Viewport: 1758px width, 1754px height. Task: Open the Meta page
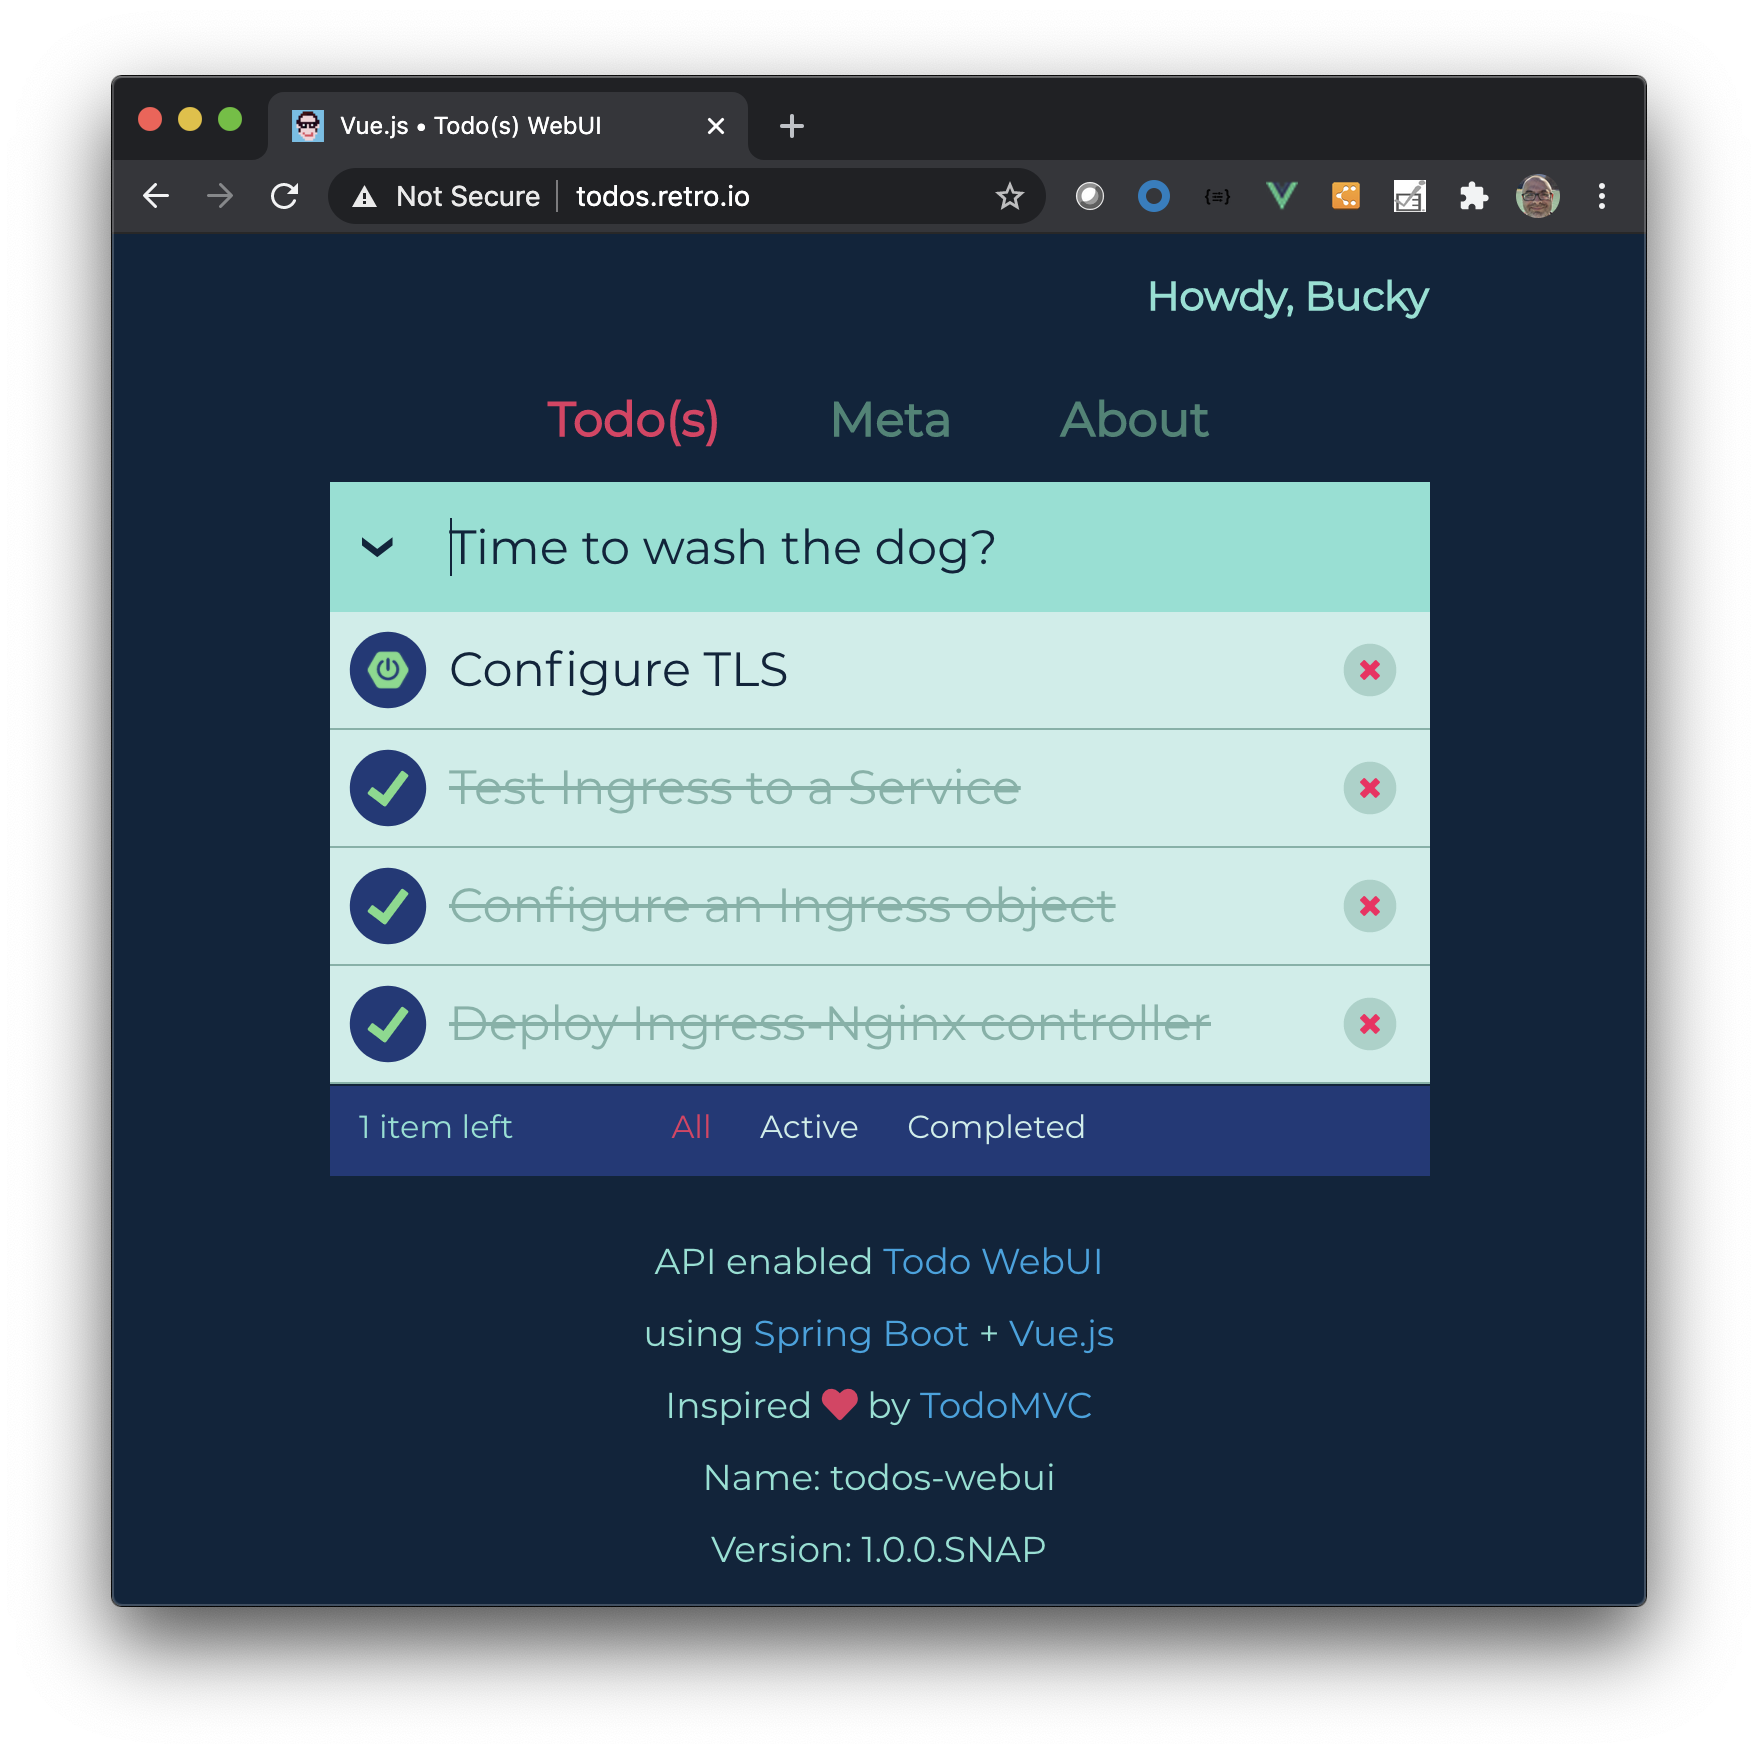(x=890, y=420)
